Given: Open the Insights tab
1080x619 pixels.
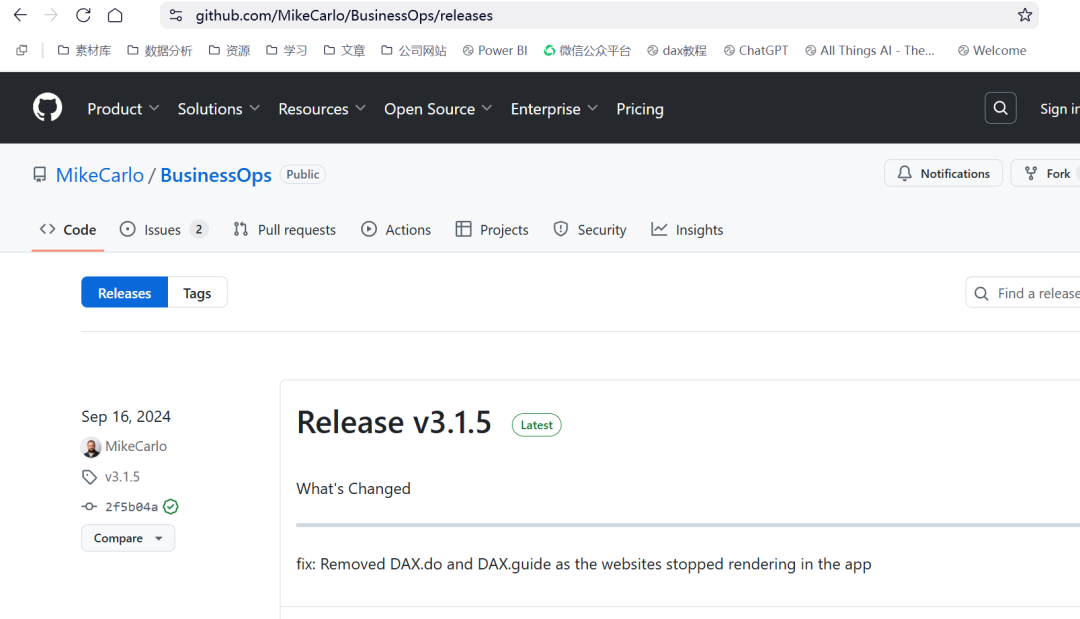Looking at the screenshot, I should (x=687, y=230).
